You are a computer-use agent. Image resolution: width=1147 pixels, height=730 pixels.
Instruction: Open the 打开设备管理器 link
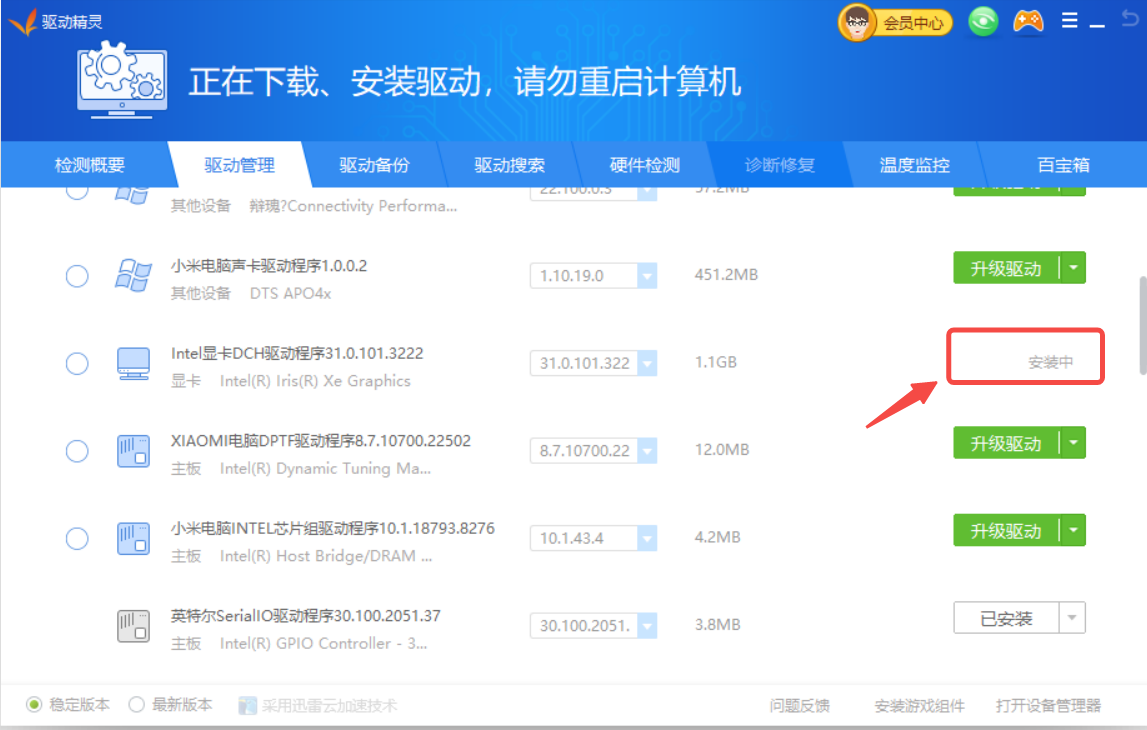point(1048,706)
